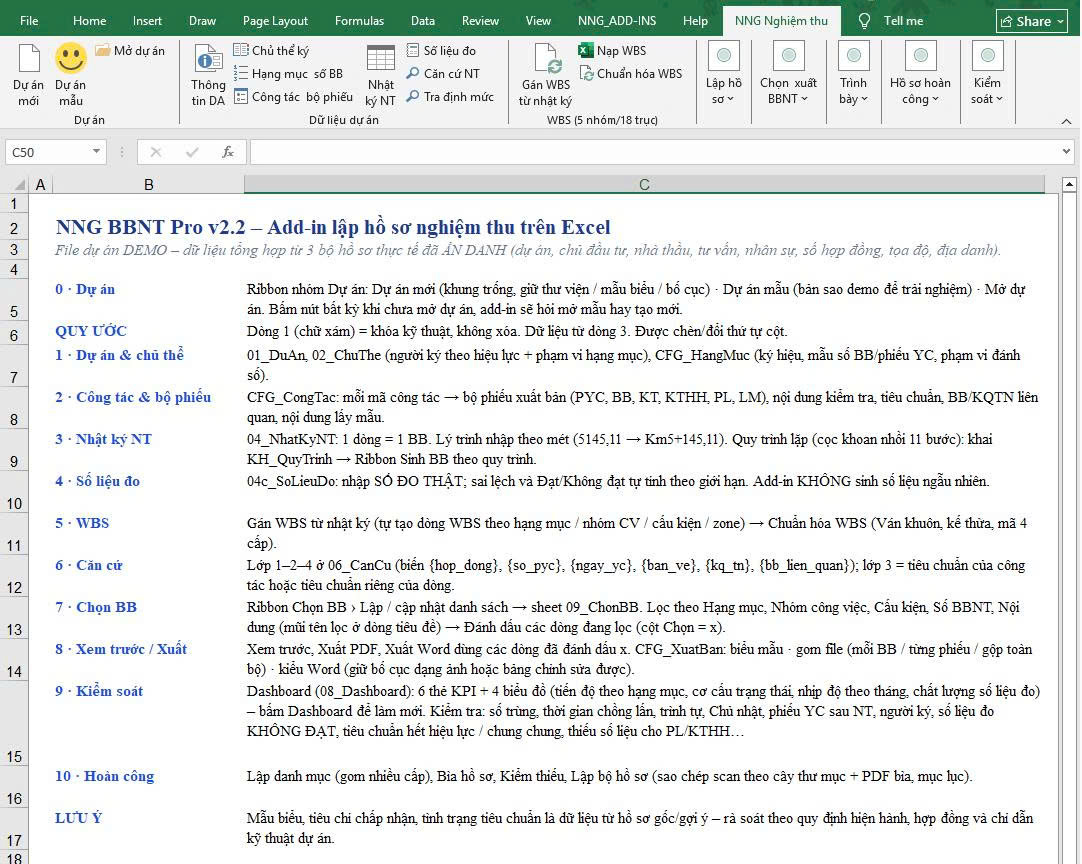
Task: Open the Nhật ký NT table icon
Action: pos(381,59)
